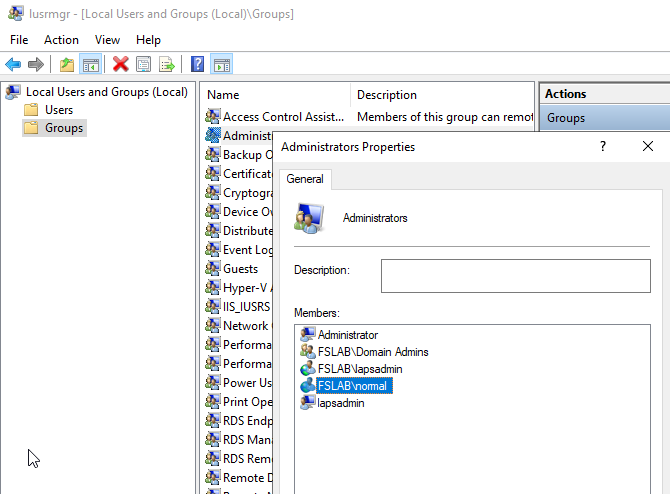Click the red Delete icon
This screenshot has width=670, height=494.
(x=121, y=65)
